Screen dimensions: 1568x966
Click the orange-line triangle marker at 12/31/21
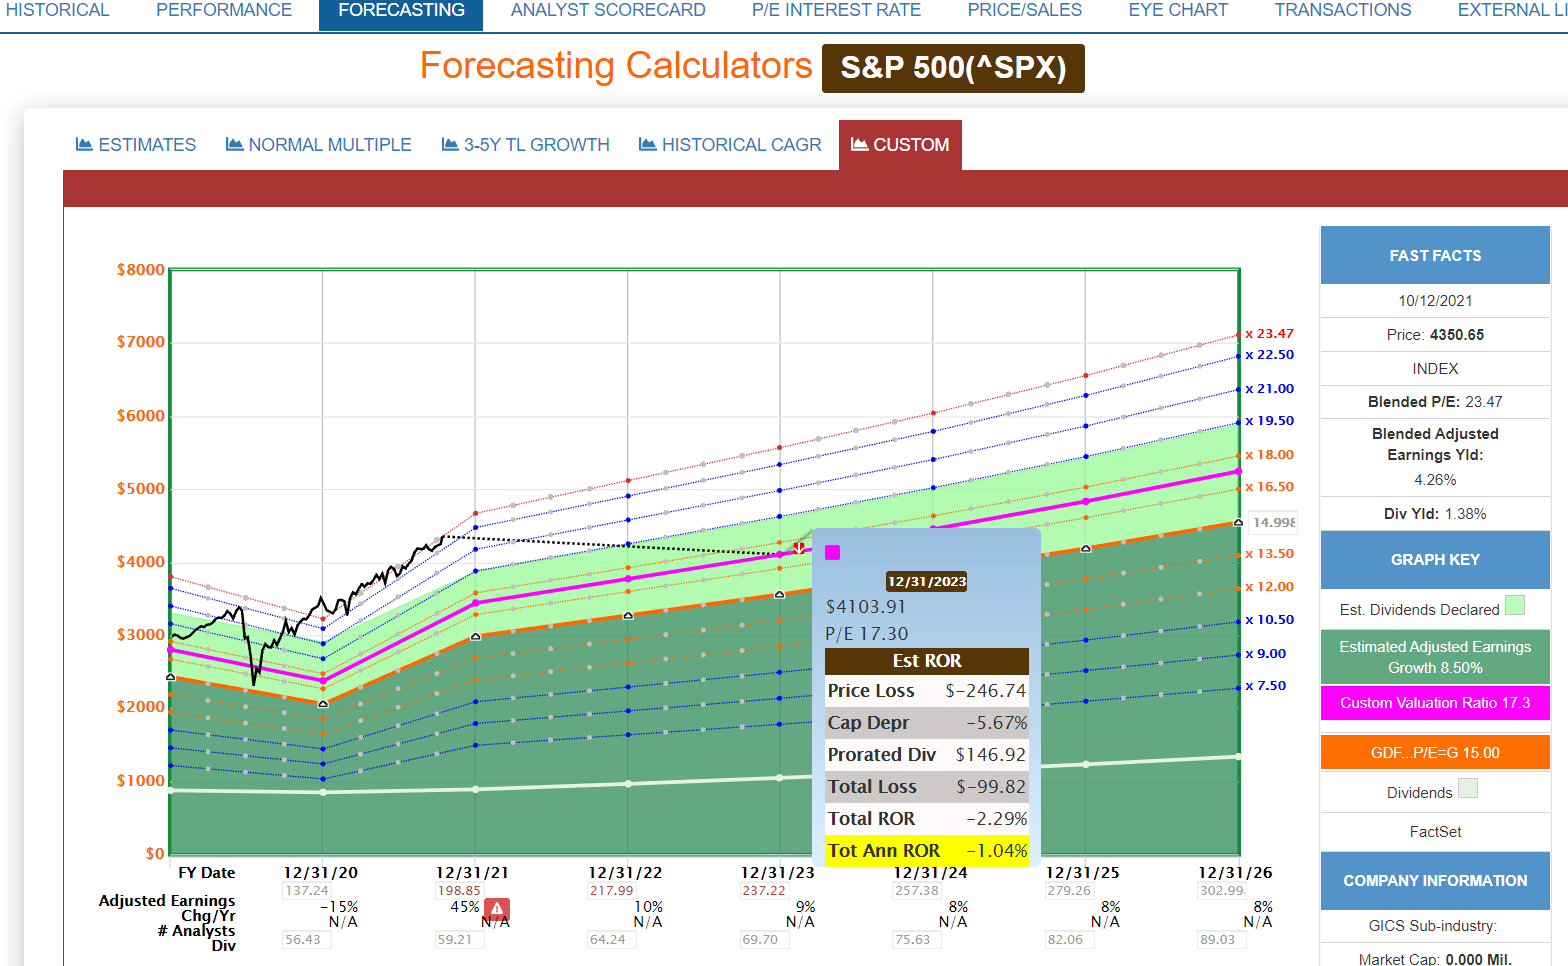pos(475,636)
